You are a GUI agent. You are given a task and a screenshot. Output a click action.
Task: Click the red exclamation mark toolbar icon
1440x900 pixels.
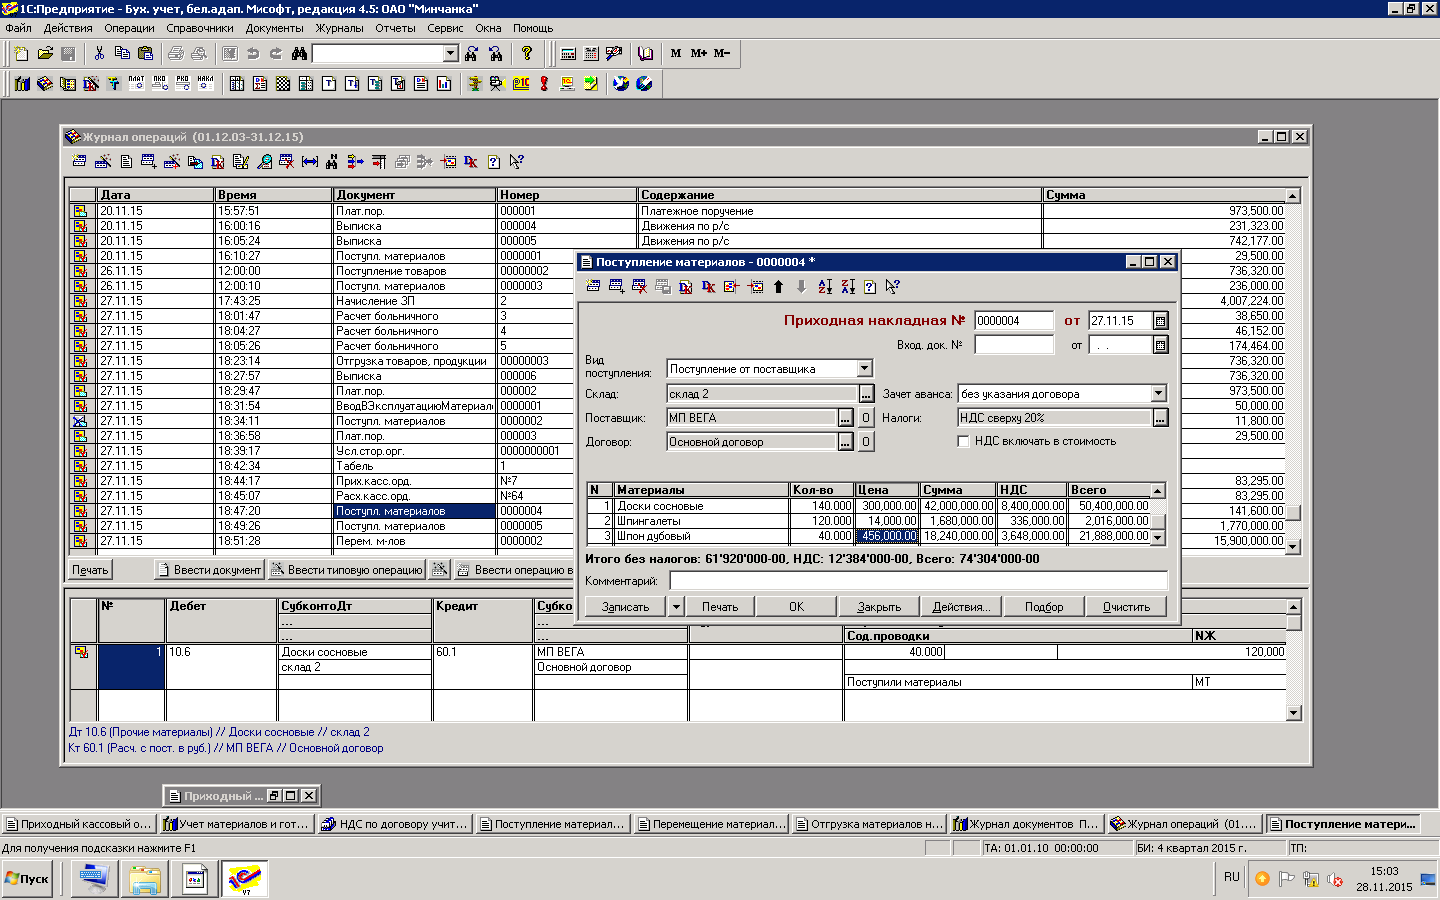tap(544, 83)
